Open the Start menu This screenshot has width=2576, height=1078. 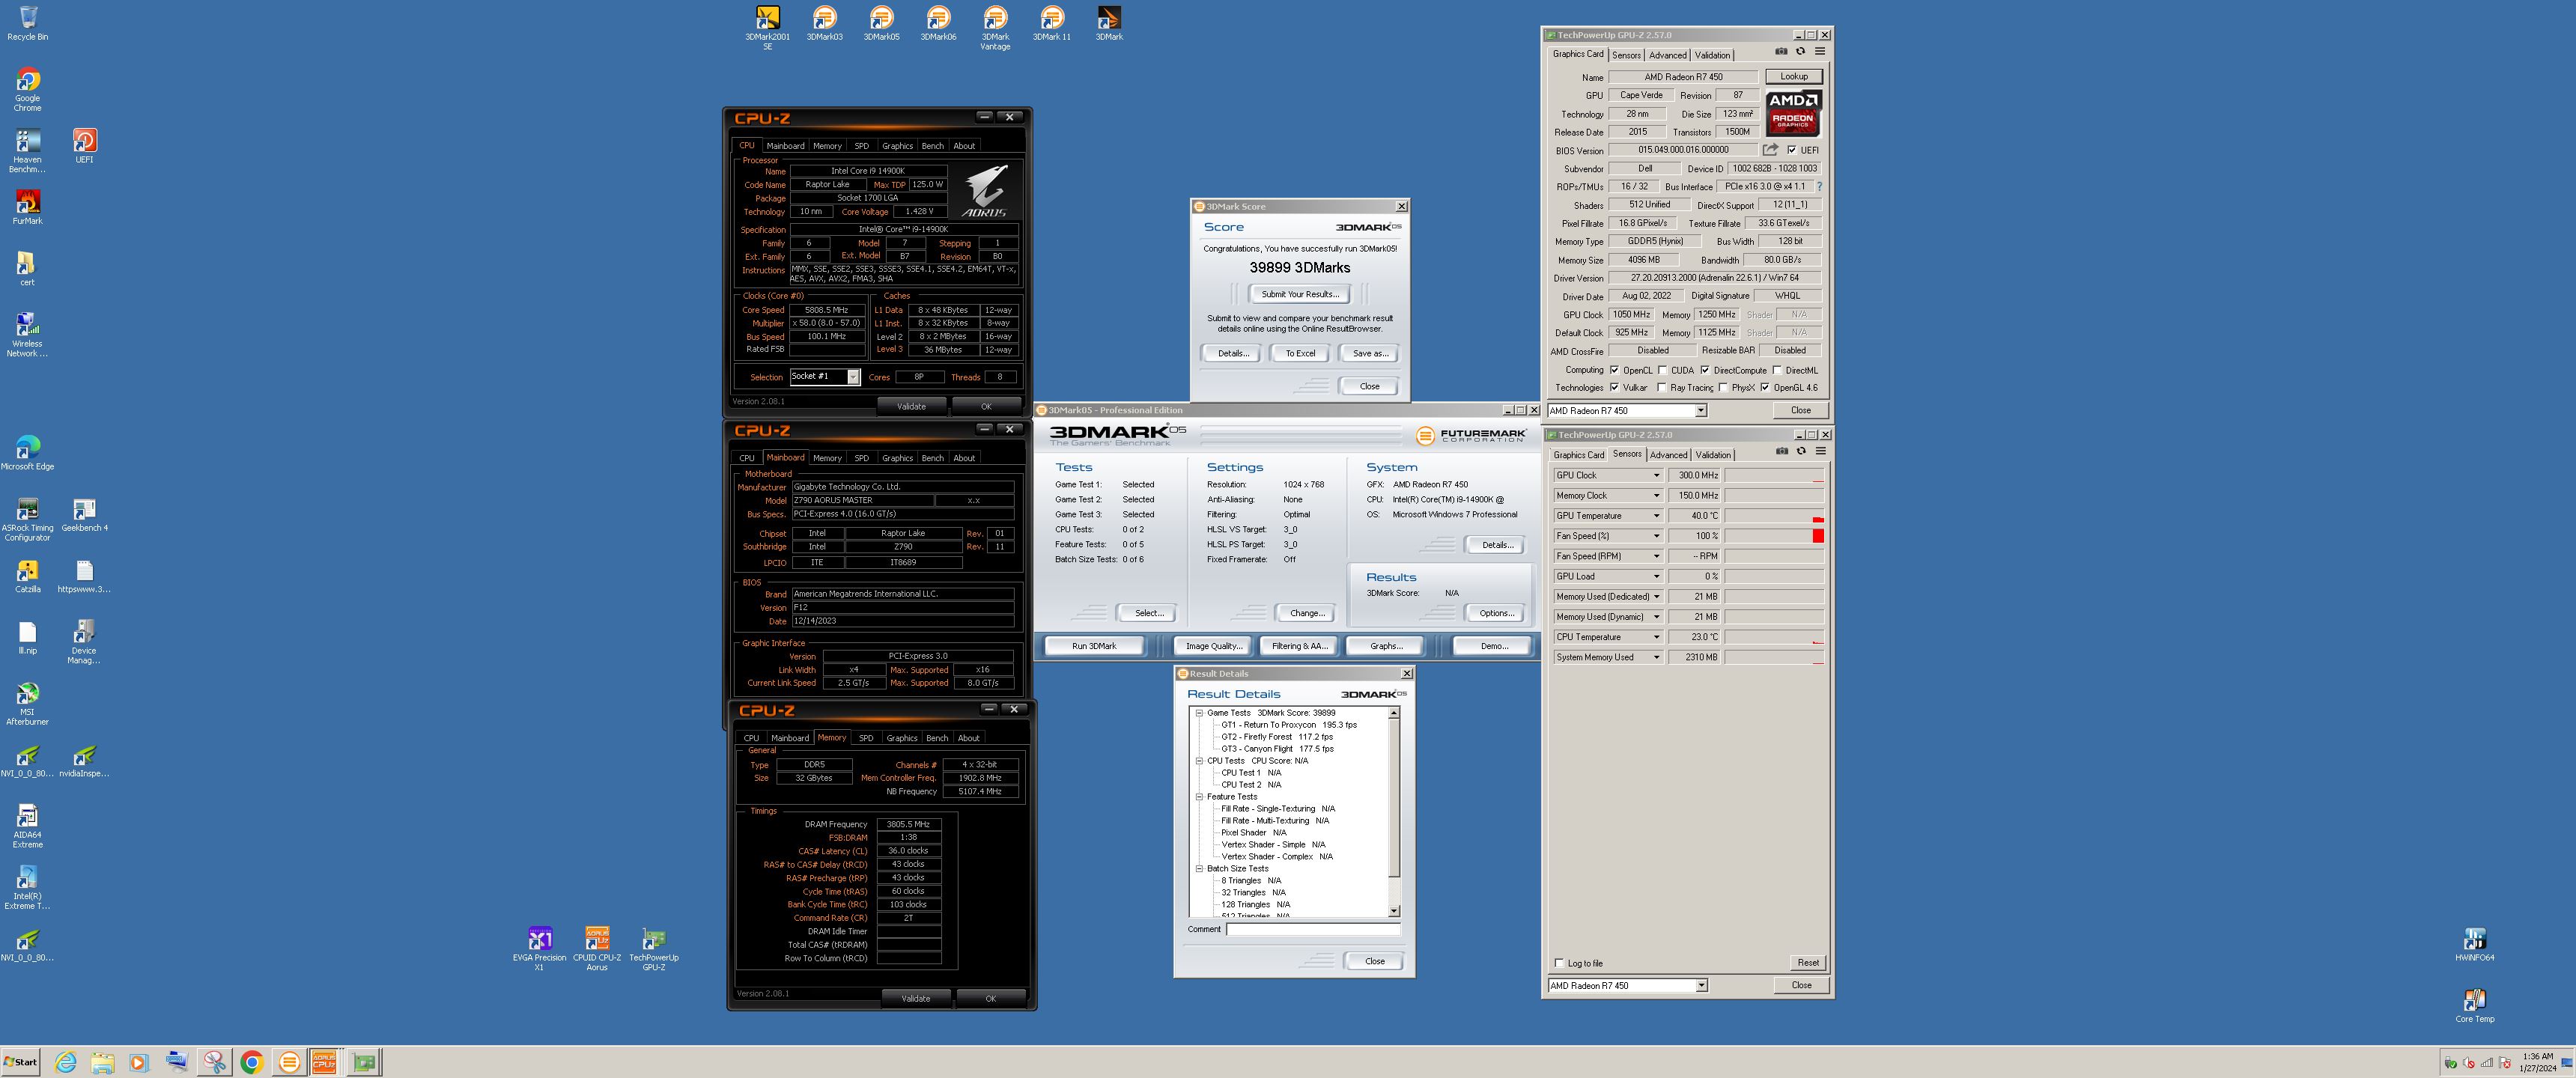pos(20,1063)
